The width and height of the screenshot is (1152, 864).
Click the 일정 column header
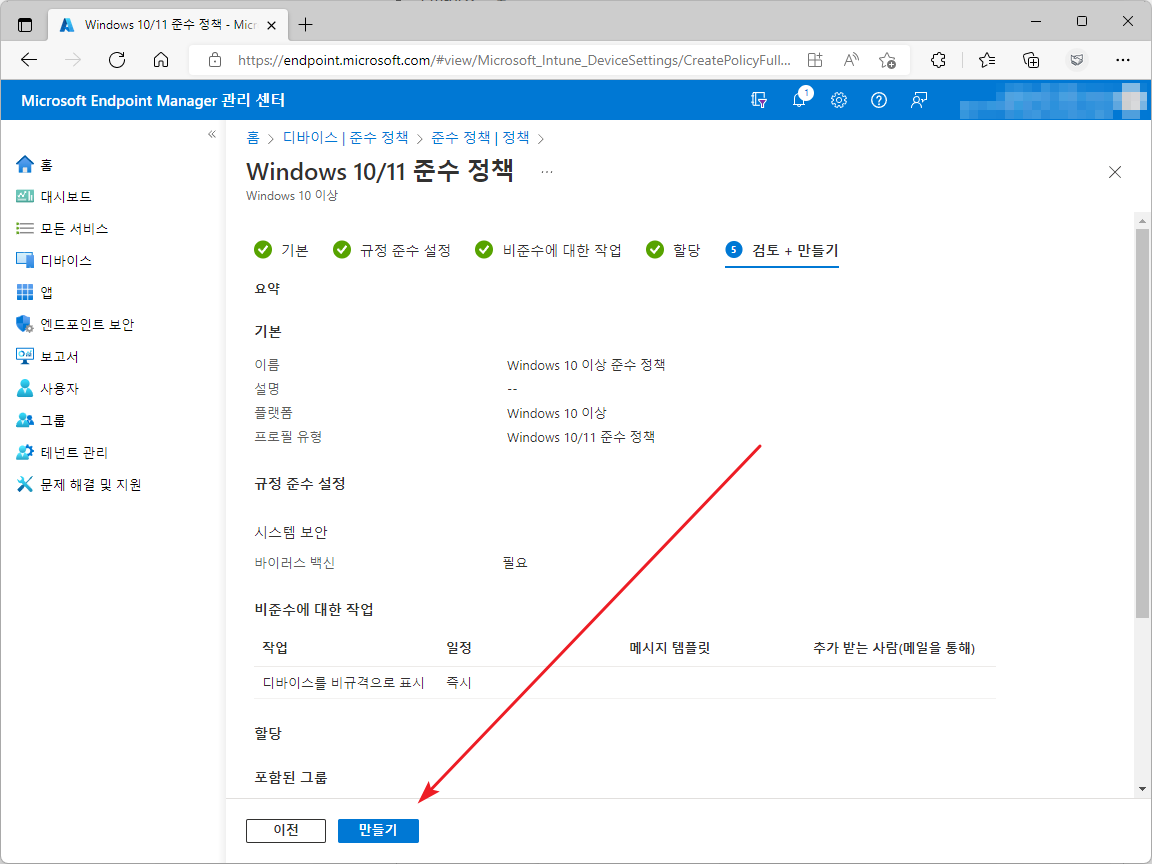coord(459,648)
